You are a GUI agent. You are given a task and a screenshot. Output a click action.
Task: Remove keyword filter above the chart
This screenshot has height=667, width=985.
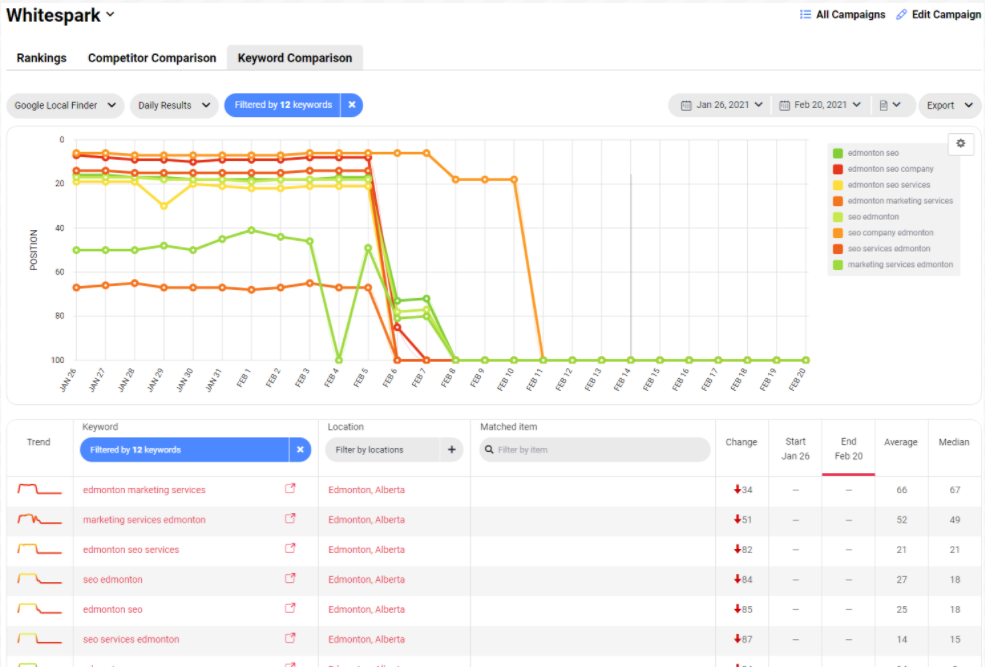click(x=352, y=105)
